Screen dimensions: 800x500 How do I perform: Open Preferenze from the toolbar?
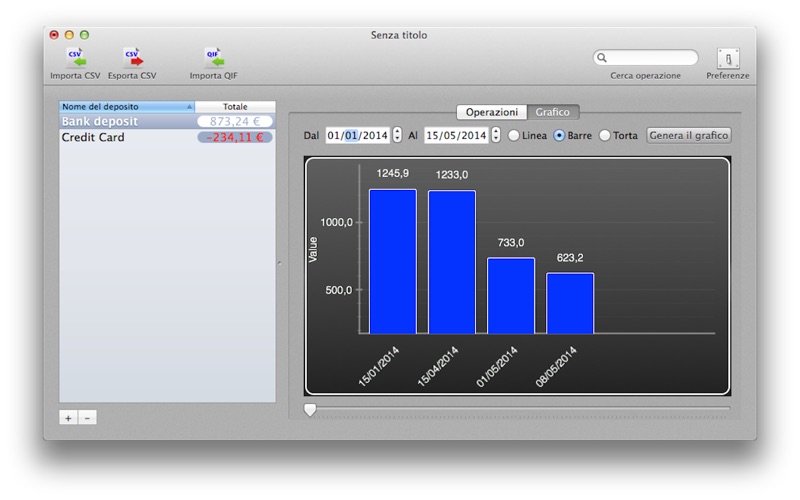point(728,64)
